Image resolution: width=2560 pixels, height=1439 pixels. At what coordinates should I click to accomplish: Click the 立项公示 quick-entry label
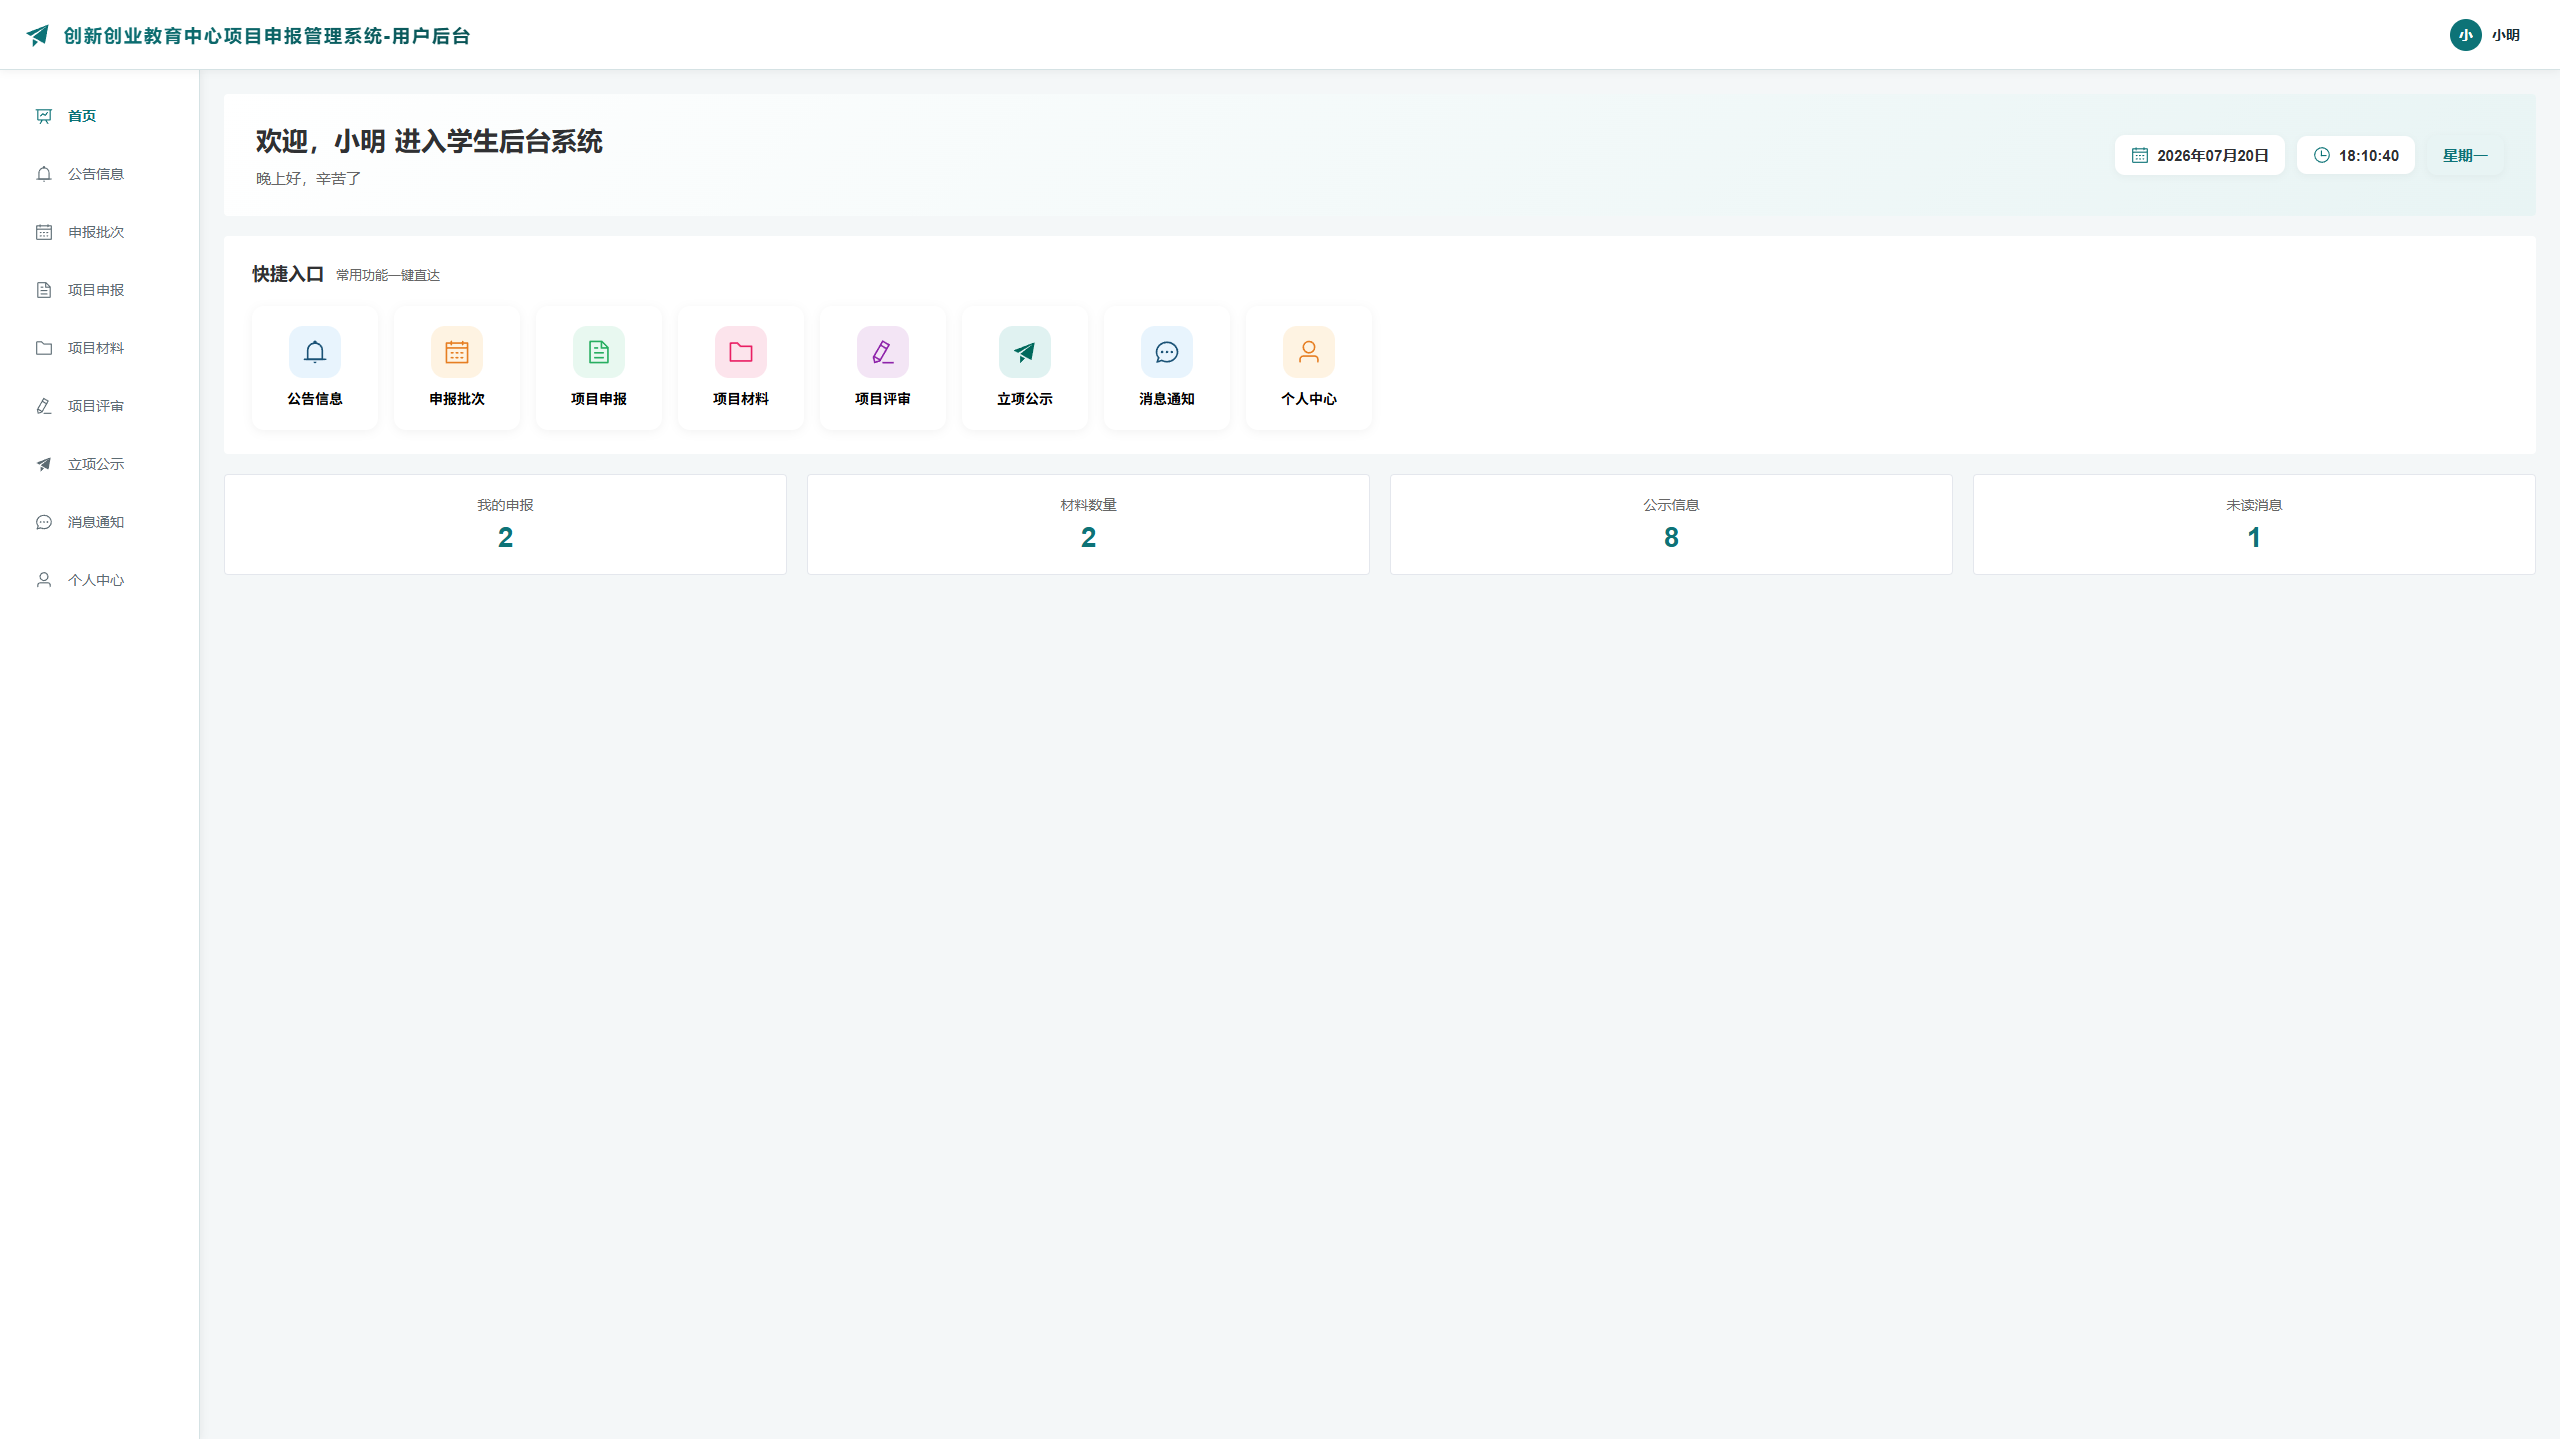point(1025,399)
